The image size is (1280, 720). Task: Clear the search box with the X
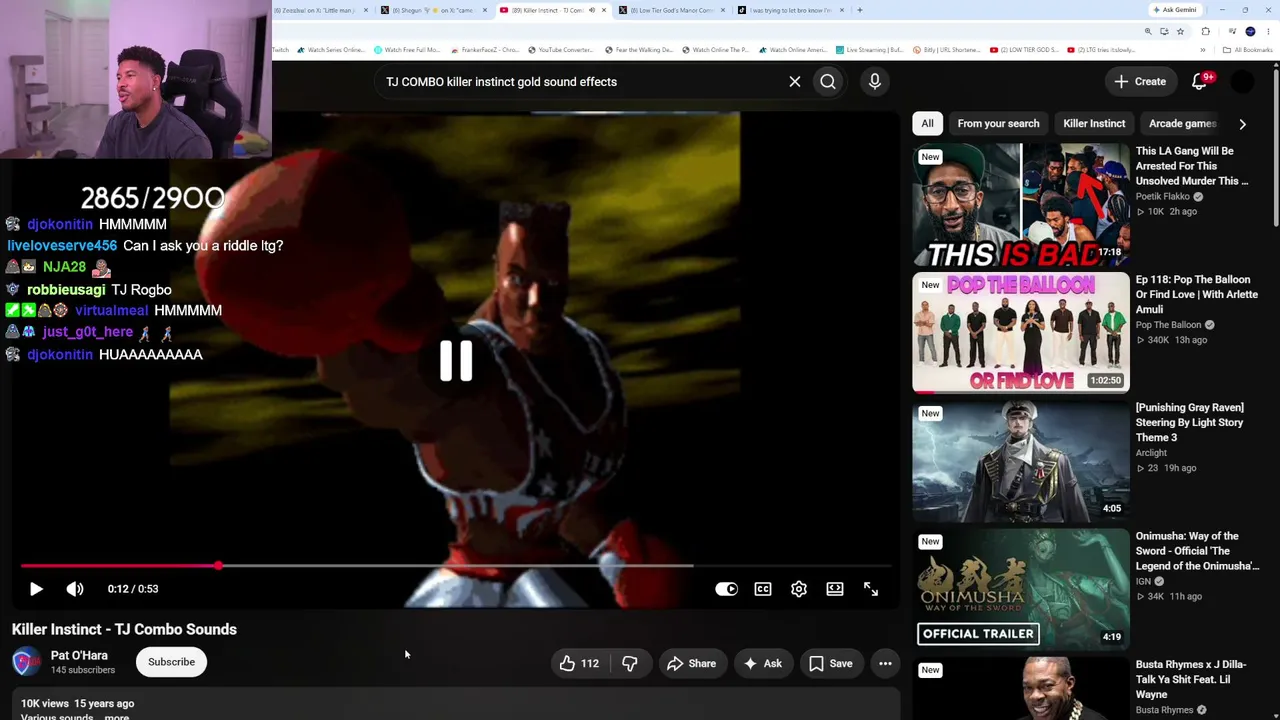tap(795, 82)
